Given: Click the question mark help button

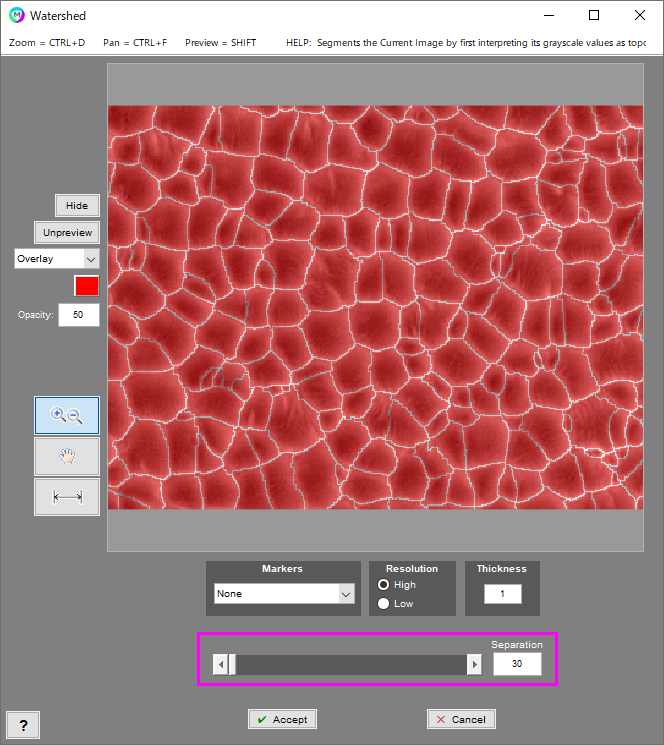Looking at the screenshot, I should pos(23,725).
